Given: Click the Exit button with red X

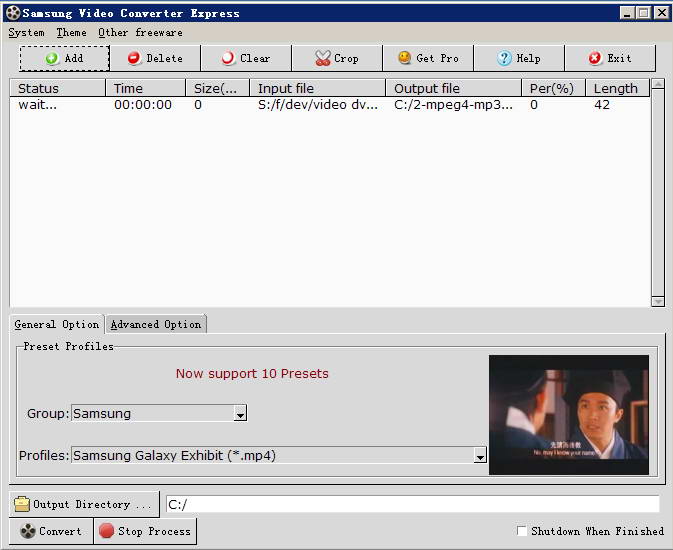Looking at the screenshot, I should (610, 58).
